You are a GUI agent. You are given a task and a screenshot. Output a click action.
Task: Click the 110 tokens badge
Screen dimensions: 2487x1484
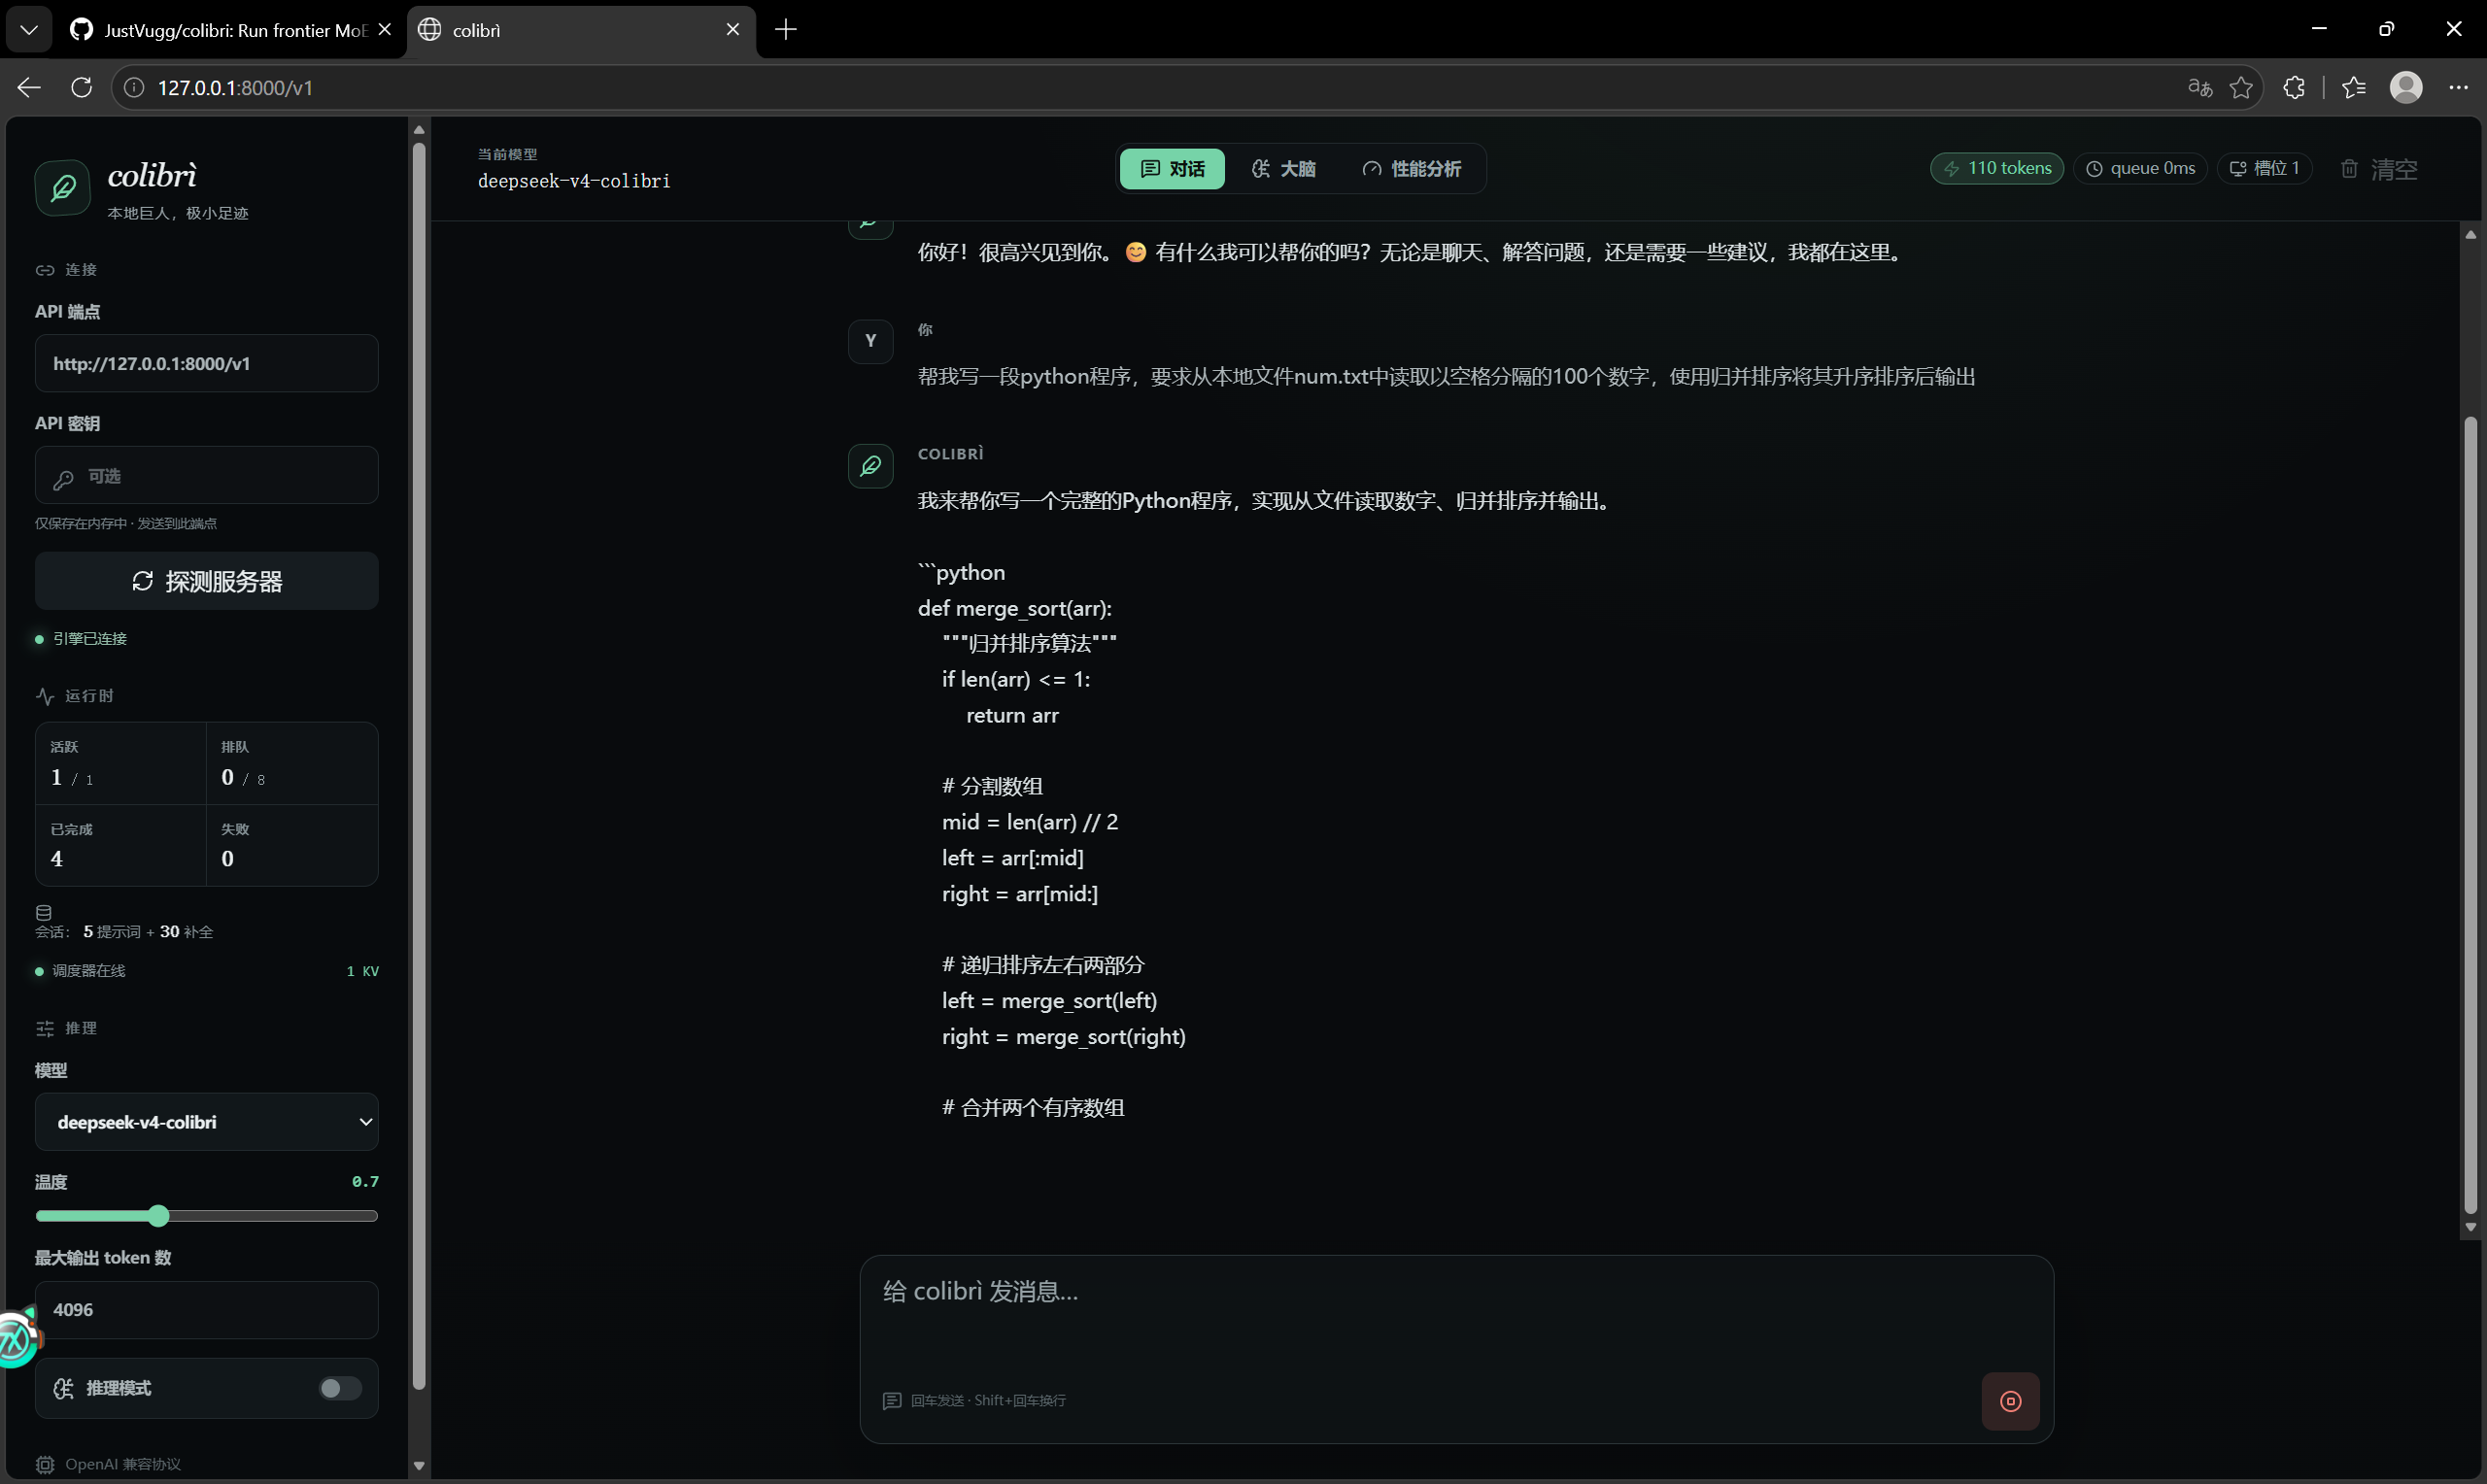pyautogui.click(x=1997, y=169)
